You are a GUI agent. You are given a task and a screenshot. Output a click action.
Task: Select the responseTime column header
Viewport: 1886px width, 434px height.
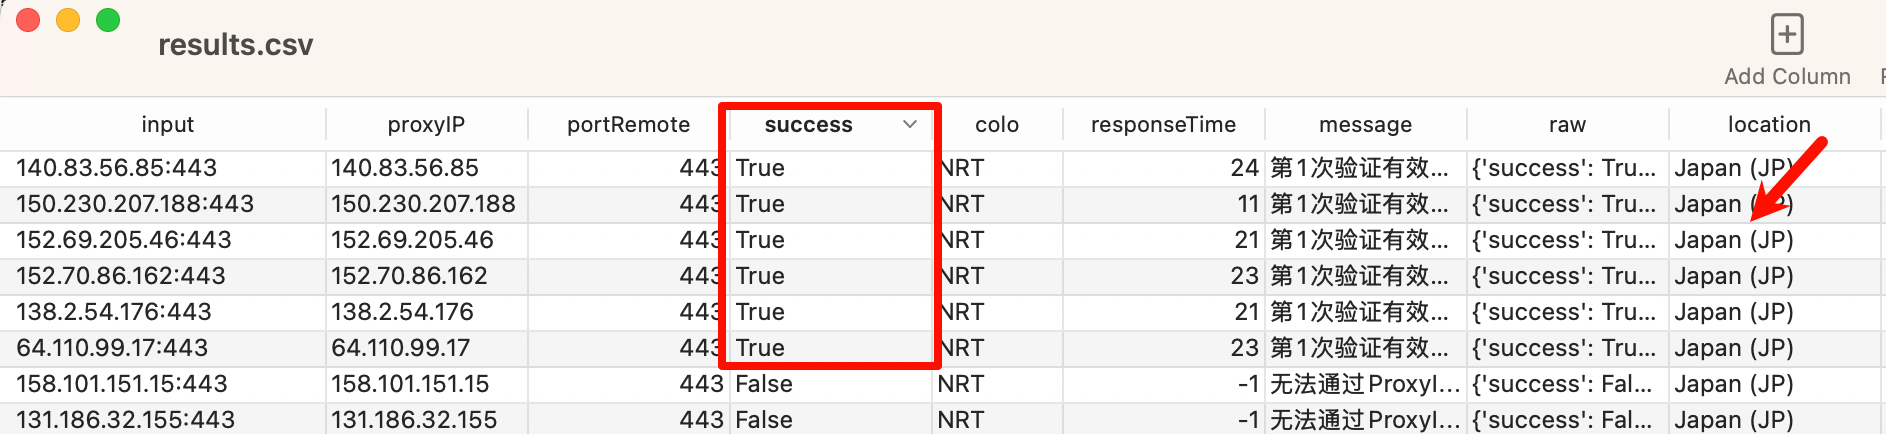tap(1163, 125)
